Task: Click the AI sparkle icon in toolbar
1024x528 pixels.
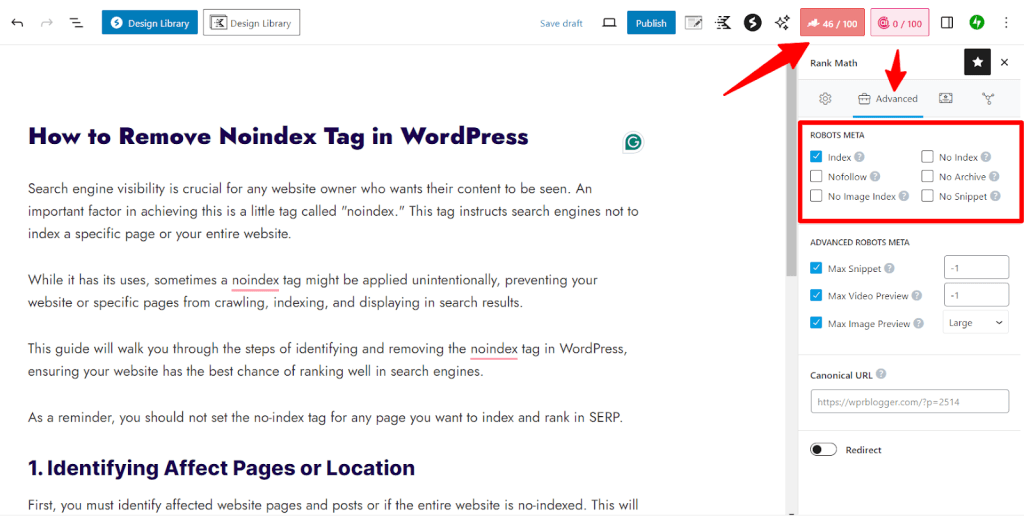Action: click(x=782, y=23)
